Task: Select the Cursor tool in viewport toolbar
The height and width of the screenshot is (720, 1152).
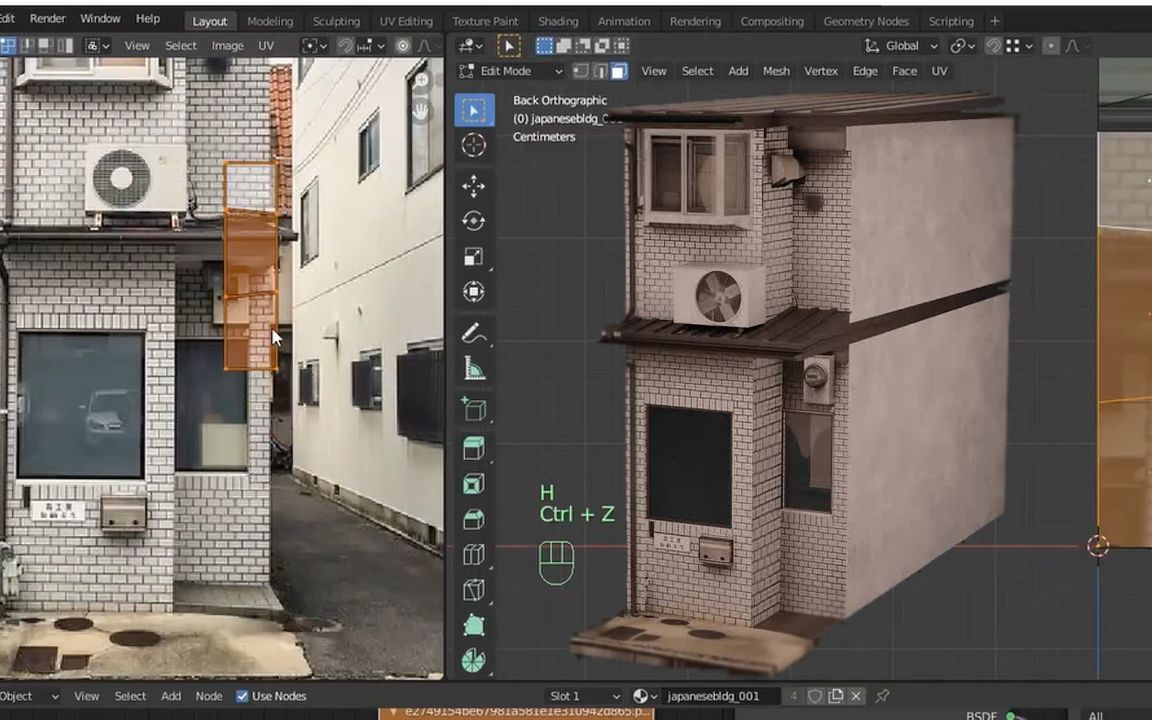Action: tap(474, 146)
